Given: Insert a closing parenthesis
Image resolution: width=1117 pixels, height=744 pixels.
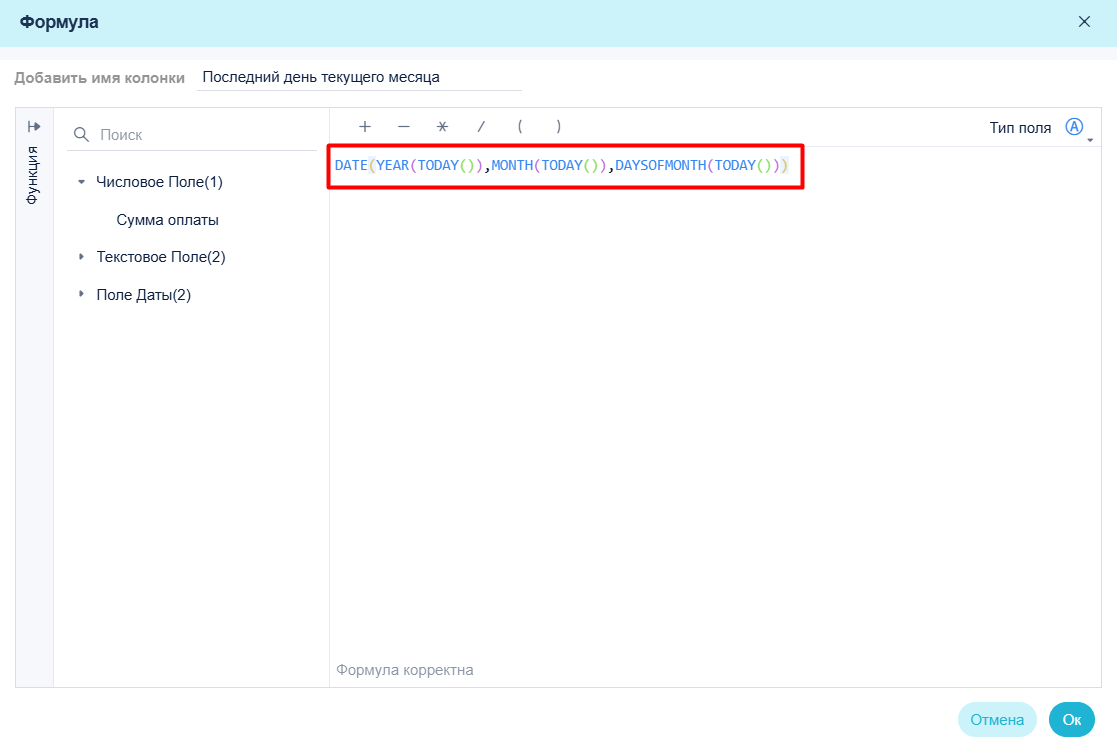Looking at the screenshot, I should pyautogui.click(x=558, y=127).
